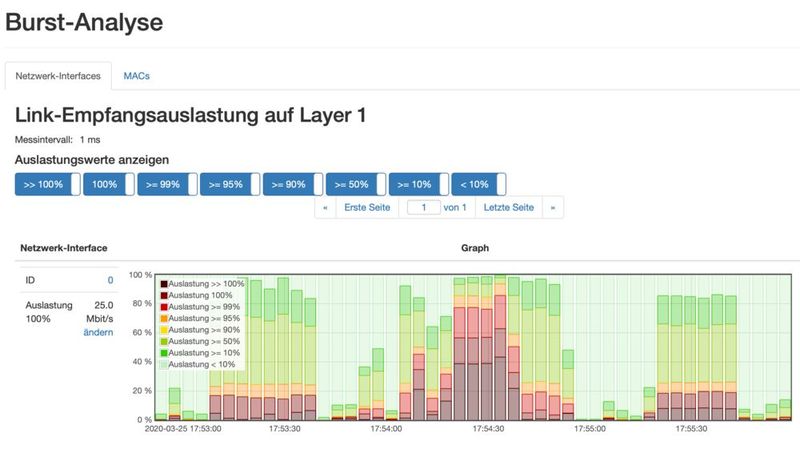Click the 17:55:00 time axis label
Screen dimensions: 800x449
click(590, 429)
